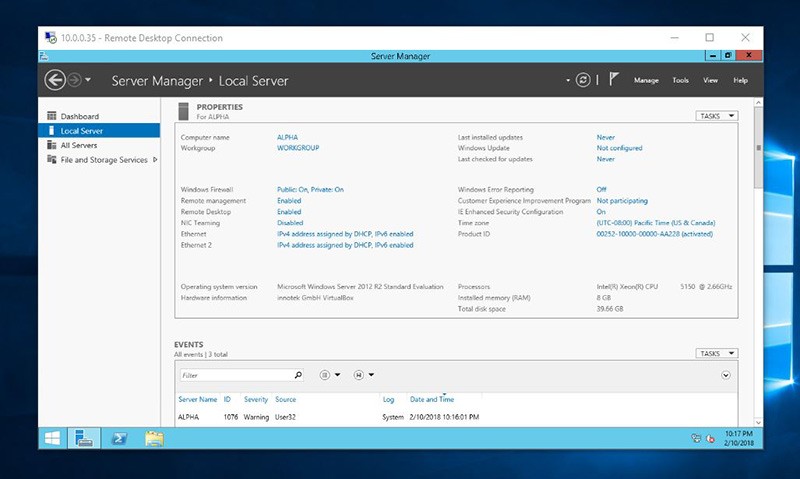The image size is (800, 479).
Task: Click Remote Desktop Enabled link
Action: pos(289,212)
